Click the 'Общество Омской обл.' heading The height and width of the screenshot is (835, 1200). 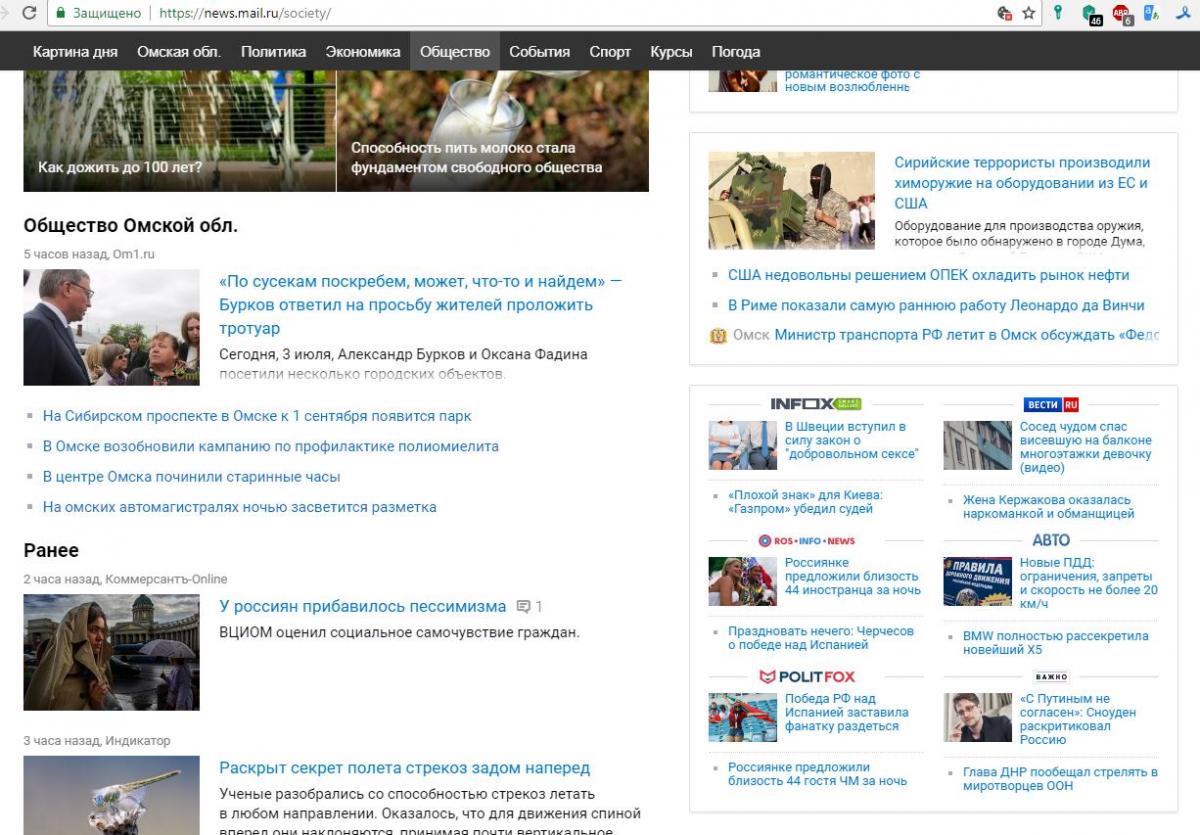(x=131, y=225)
